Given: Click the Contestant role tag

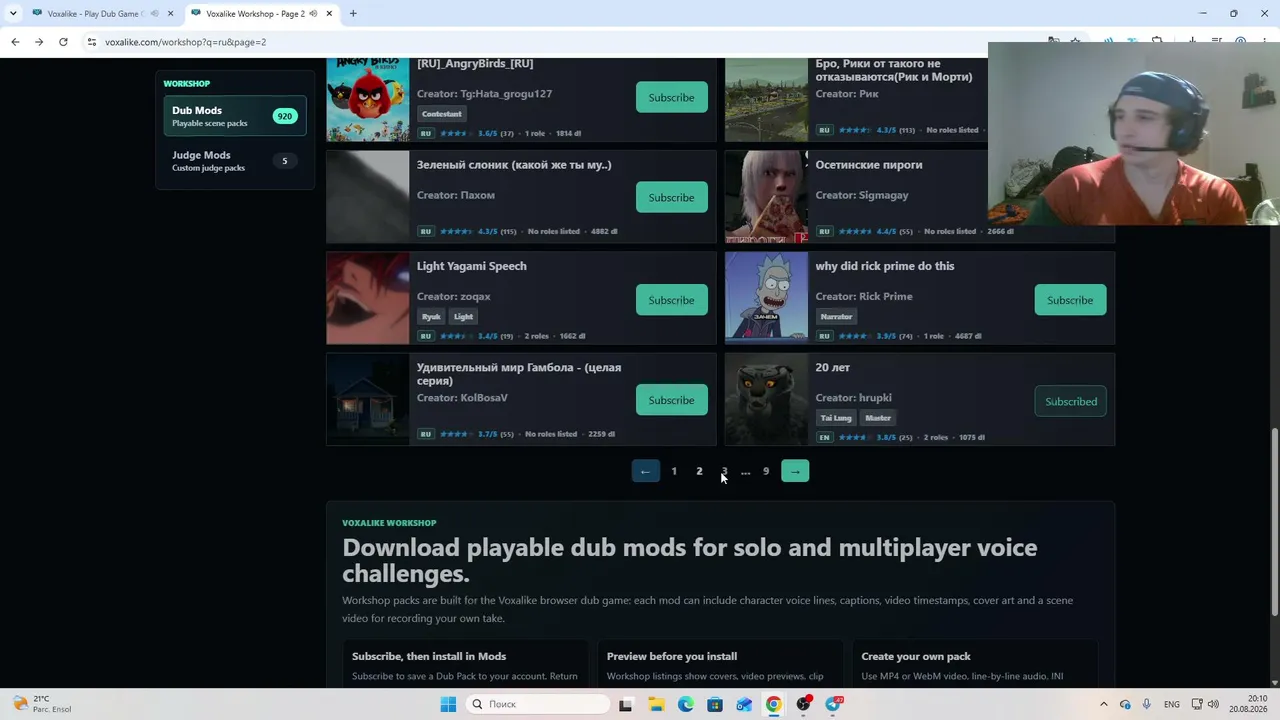Looking at the screenshot, I should tap(442, 114).
